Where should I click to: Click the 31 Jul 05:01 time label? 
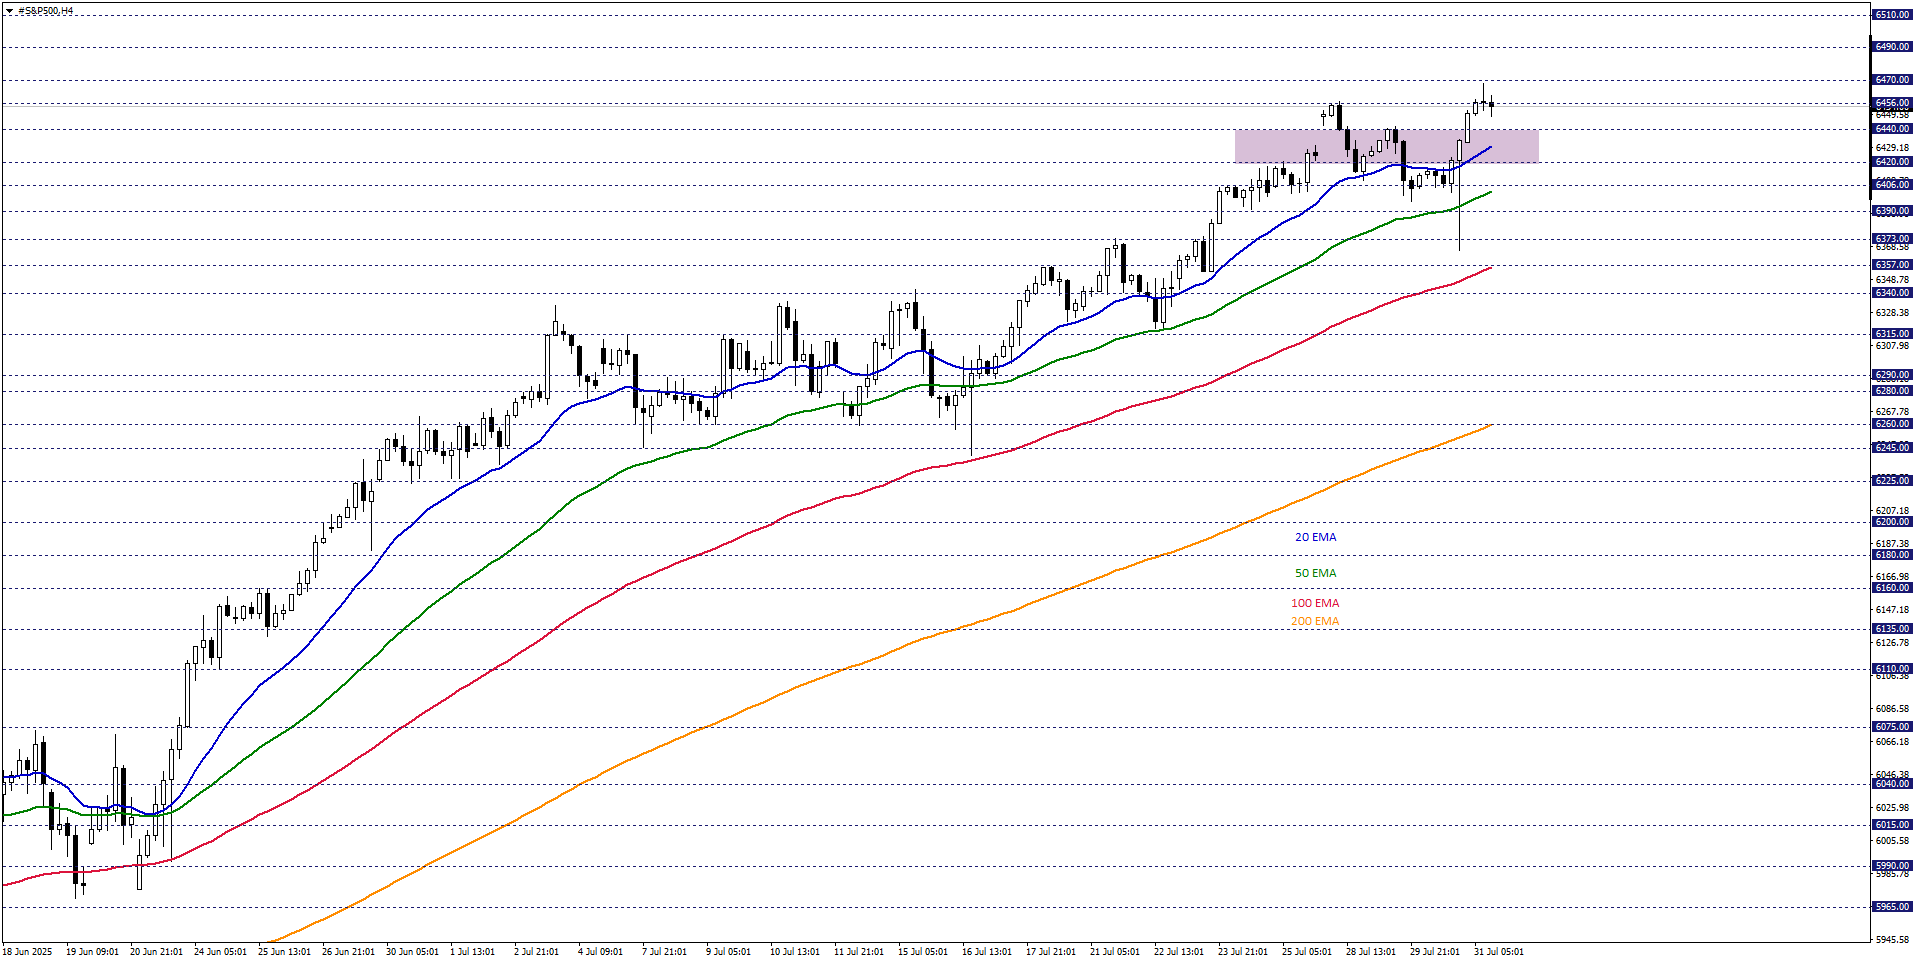[1499, 952]
